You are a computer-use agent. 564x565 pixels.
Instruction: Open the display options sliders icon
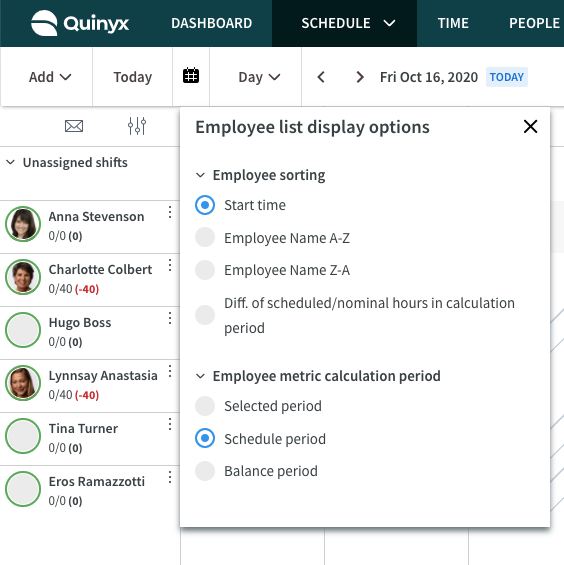click(137, 126)
